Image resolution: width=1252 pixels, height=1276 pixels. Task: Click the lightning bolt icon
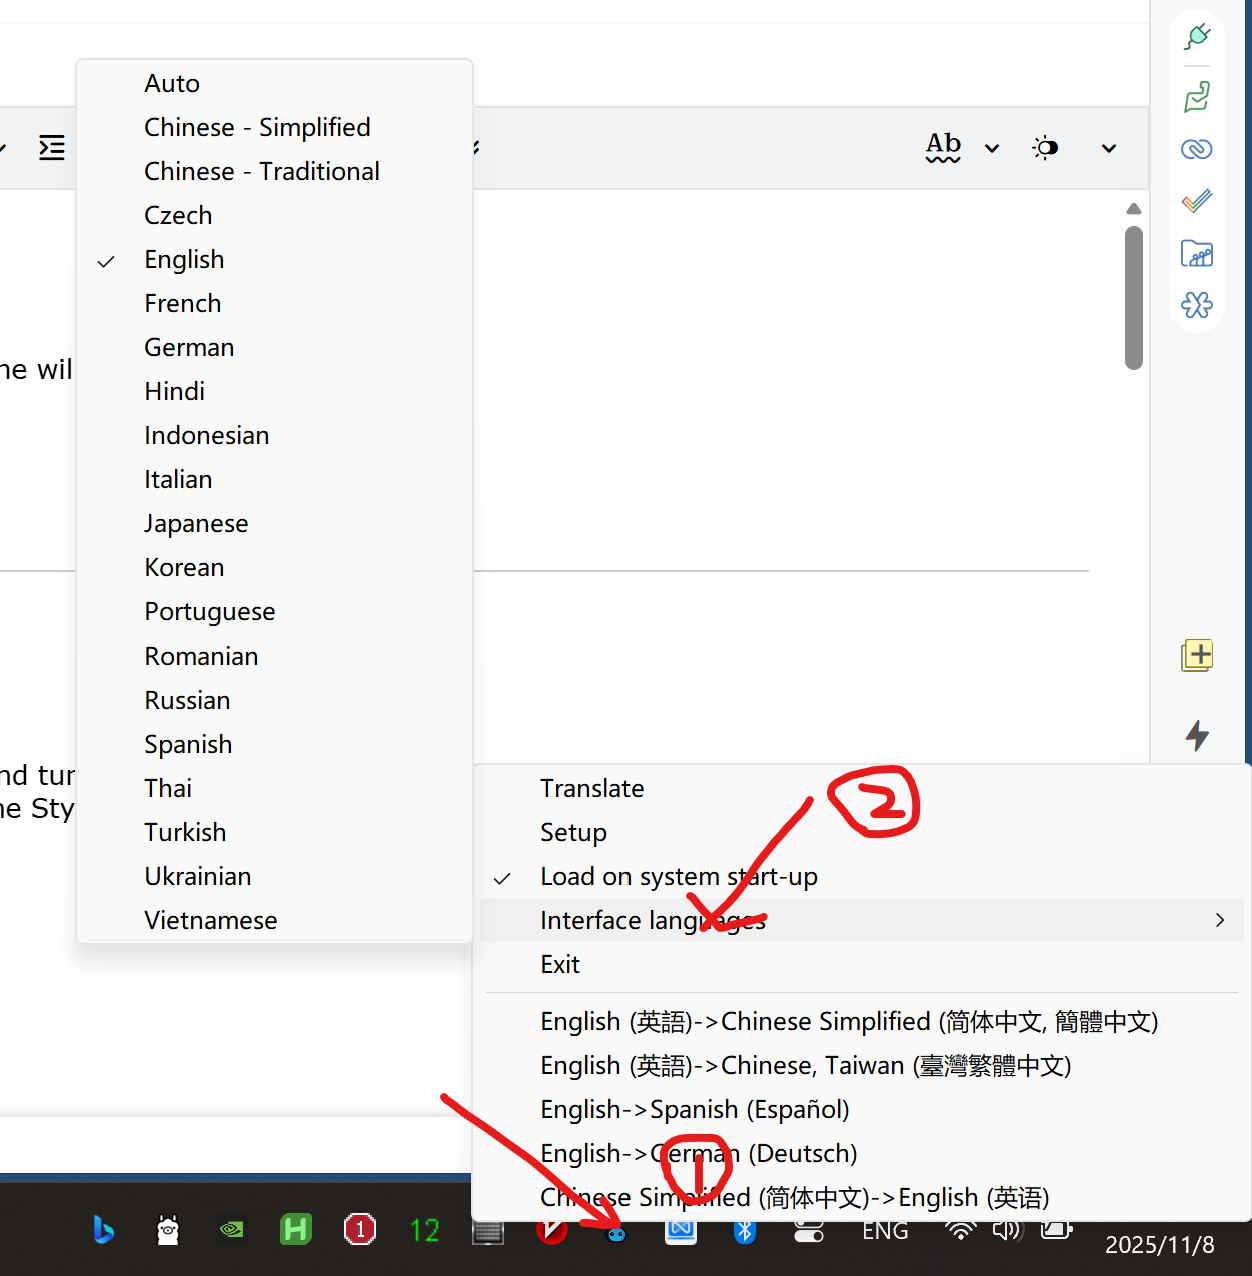[1197, 736]
